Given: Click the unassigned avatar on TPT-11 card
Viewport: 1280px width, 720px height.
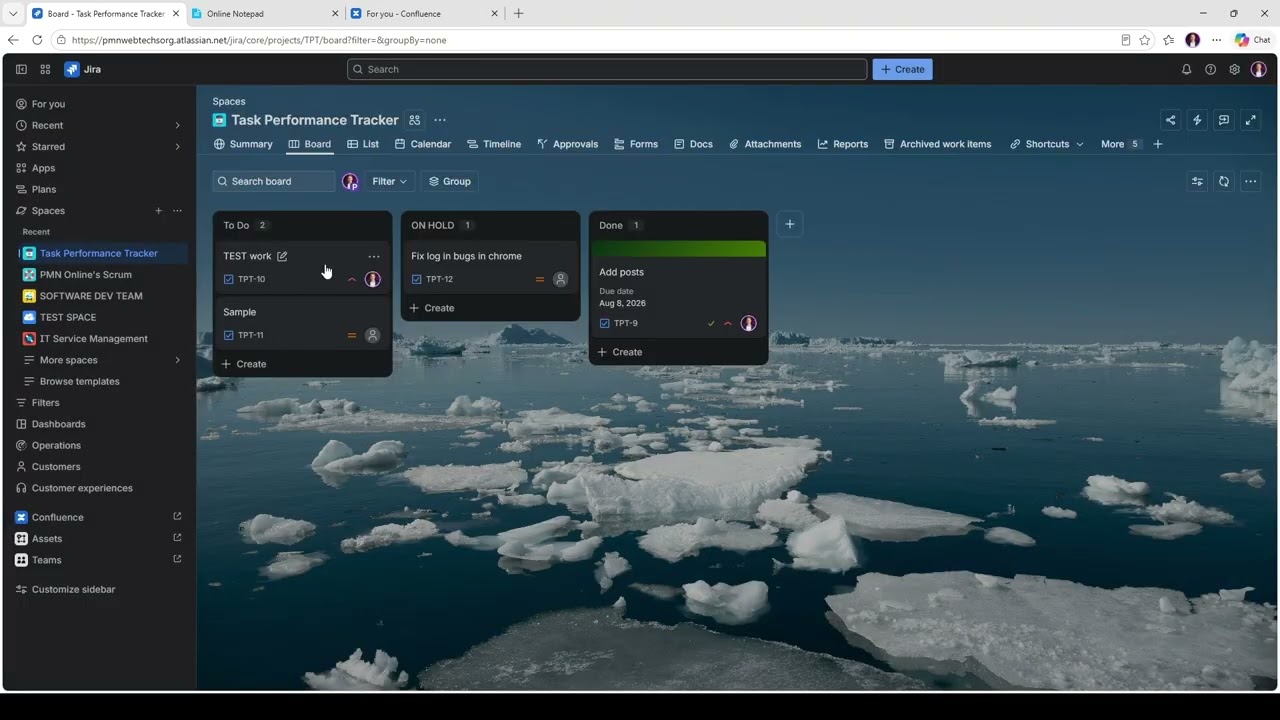Looking at the screenshot, I should tap(372, 335).
